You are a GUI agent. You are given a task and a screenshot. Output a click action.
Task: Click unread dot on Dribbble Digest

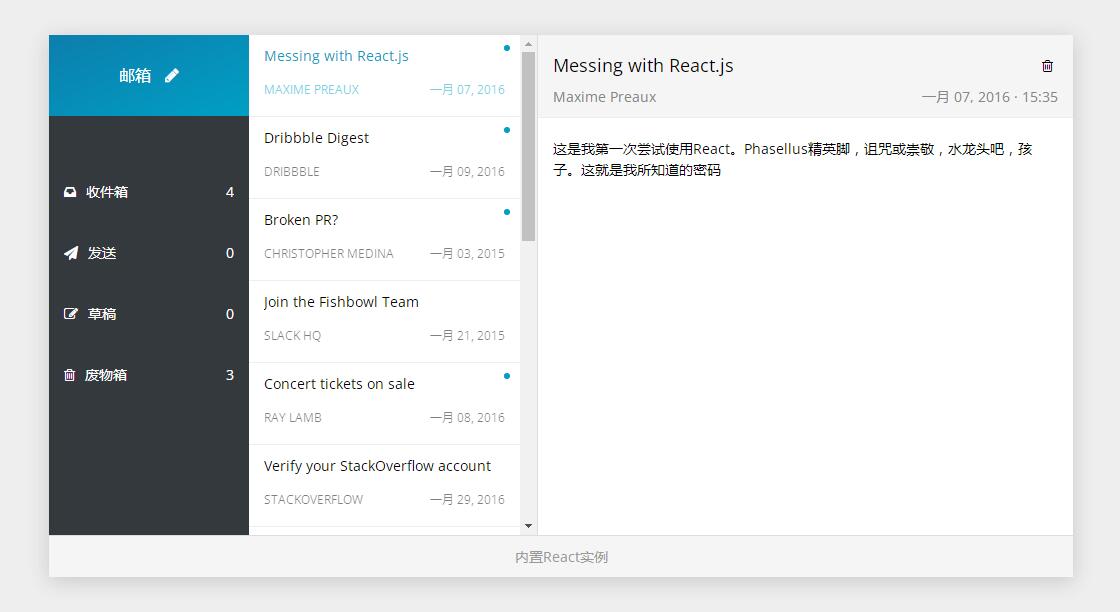click(x=507, y=130)
